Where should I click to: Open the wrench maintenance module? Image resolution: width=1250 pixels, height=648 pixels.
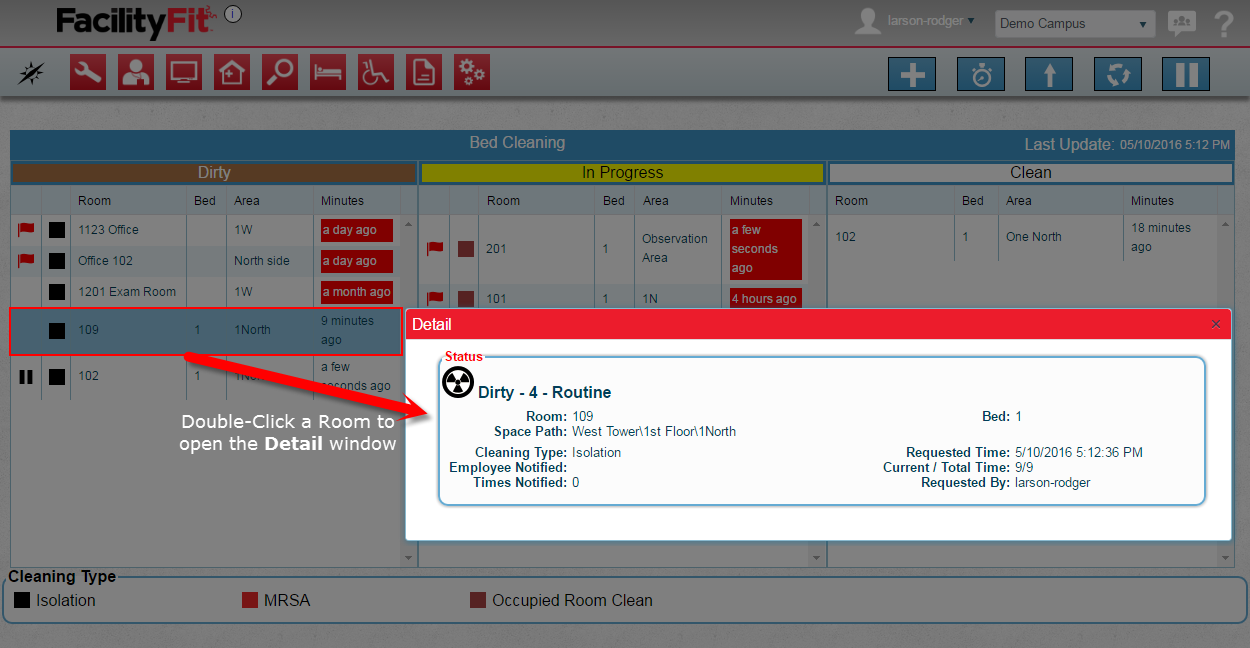[x=88, y=73]
